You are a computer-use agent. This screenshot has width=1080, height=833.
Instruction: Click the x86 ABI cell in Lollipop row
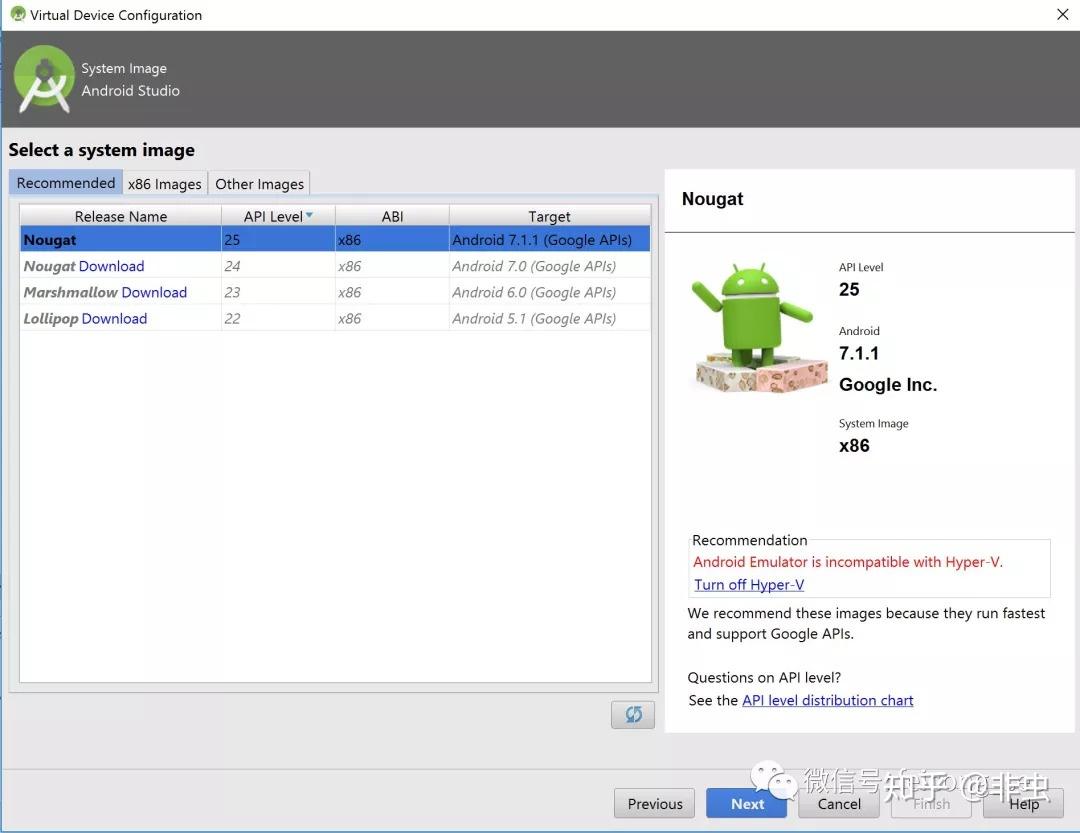click(392, 318)
